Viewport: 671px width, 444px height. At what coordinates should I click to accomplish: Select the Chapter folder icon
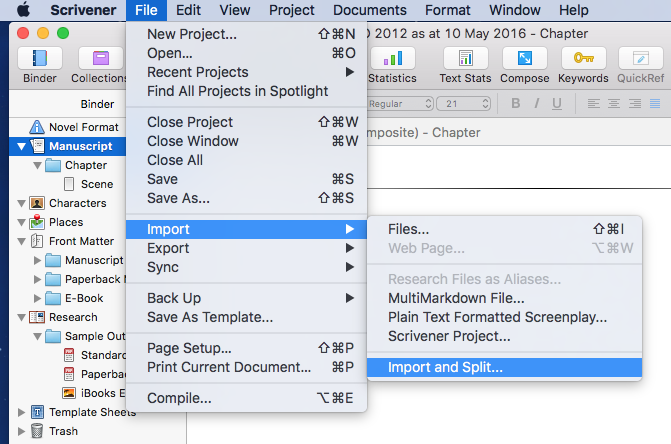[53, 165]
